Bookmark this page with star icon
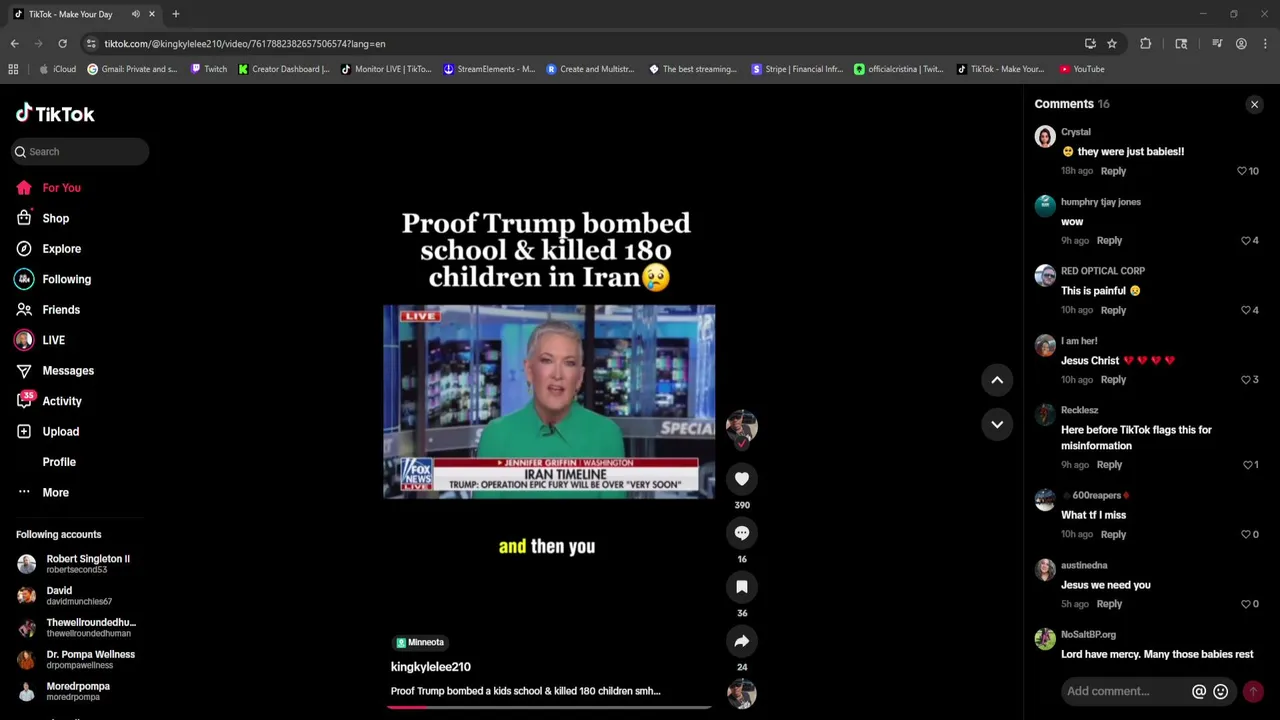Image resolution: width=1280 pixels, height=720 pixels. click(1111, 44)
